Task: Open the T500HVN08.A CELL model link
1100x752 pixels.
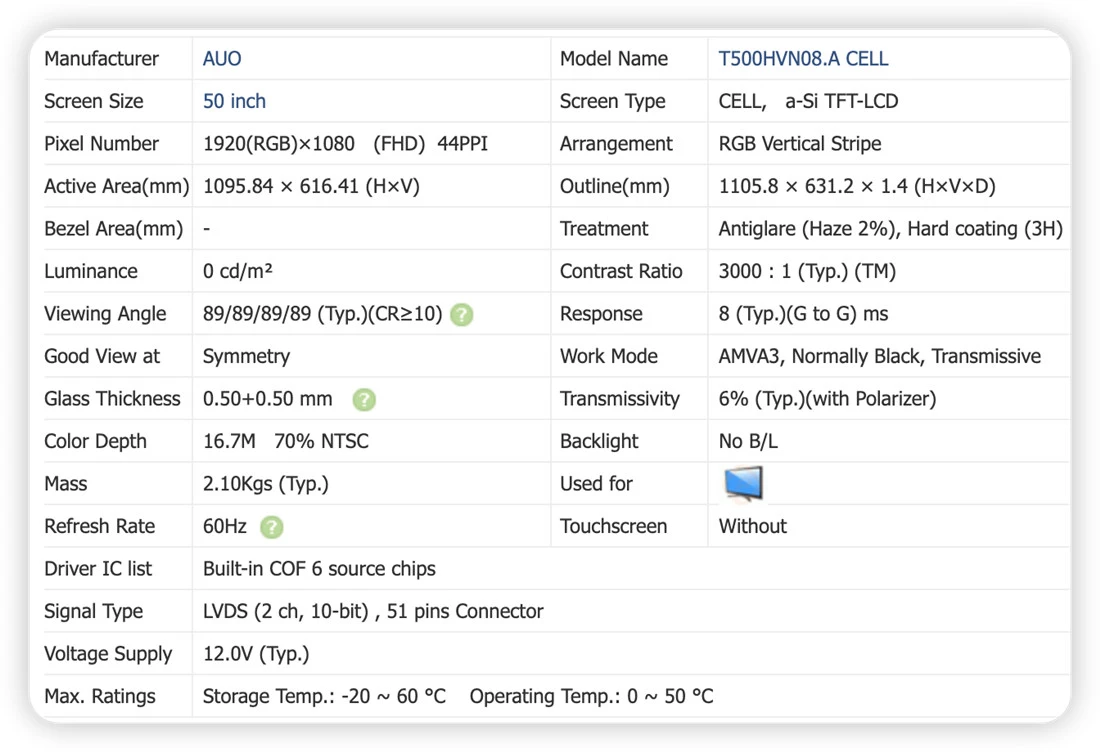Action: point(803,58)
